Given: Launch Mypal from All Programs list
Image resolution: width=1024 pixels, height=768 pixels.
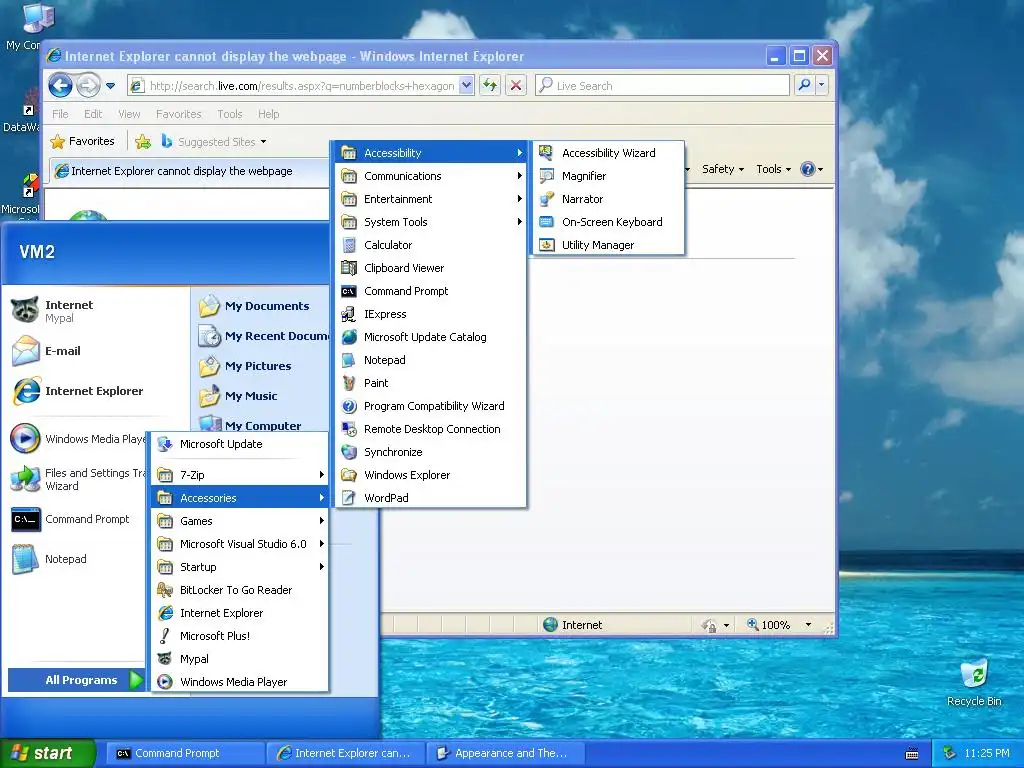Looking at the screenshot, I should click(x=240, y=659).
